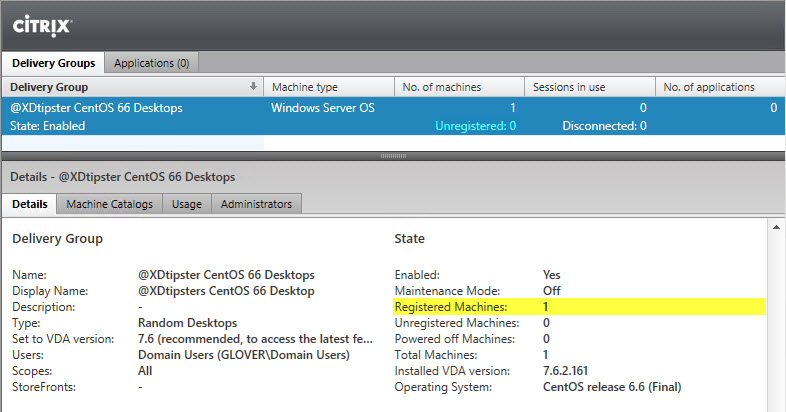This screenshot has height=412, width=786.
Task: Click the Domain Users (GLOVER\Domain Users) value
Action: (244, 355)
